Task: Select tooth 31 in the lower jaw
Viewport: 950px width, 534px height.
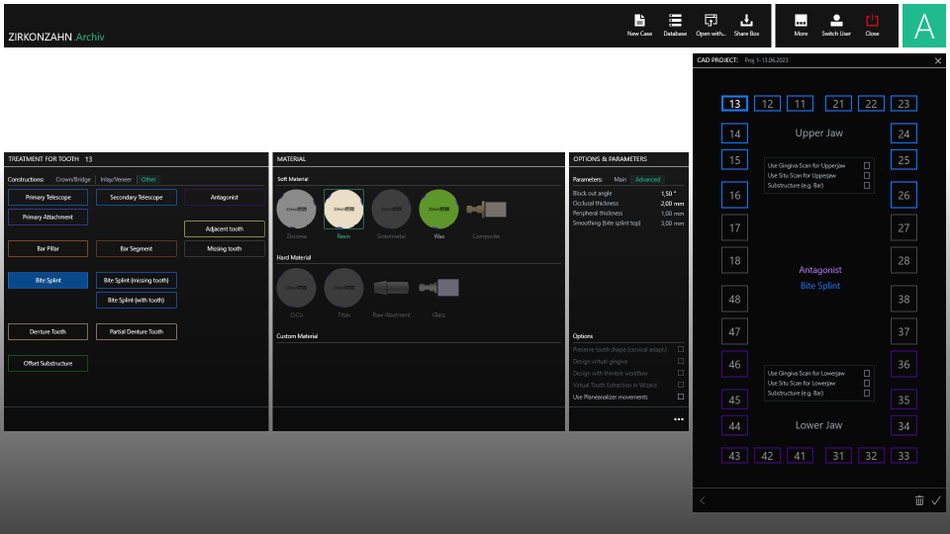Action: pos(838,456)
